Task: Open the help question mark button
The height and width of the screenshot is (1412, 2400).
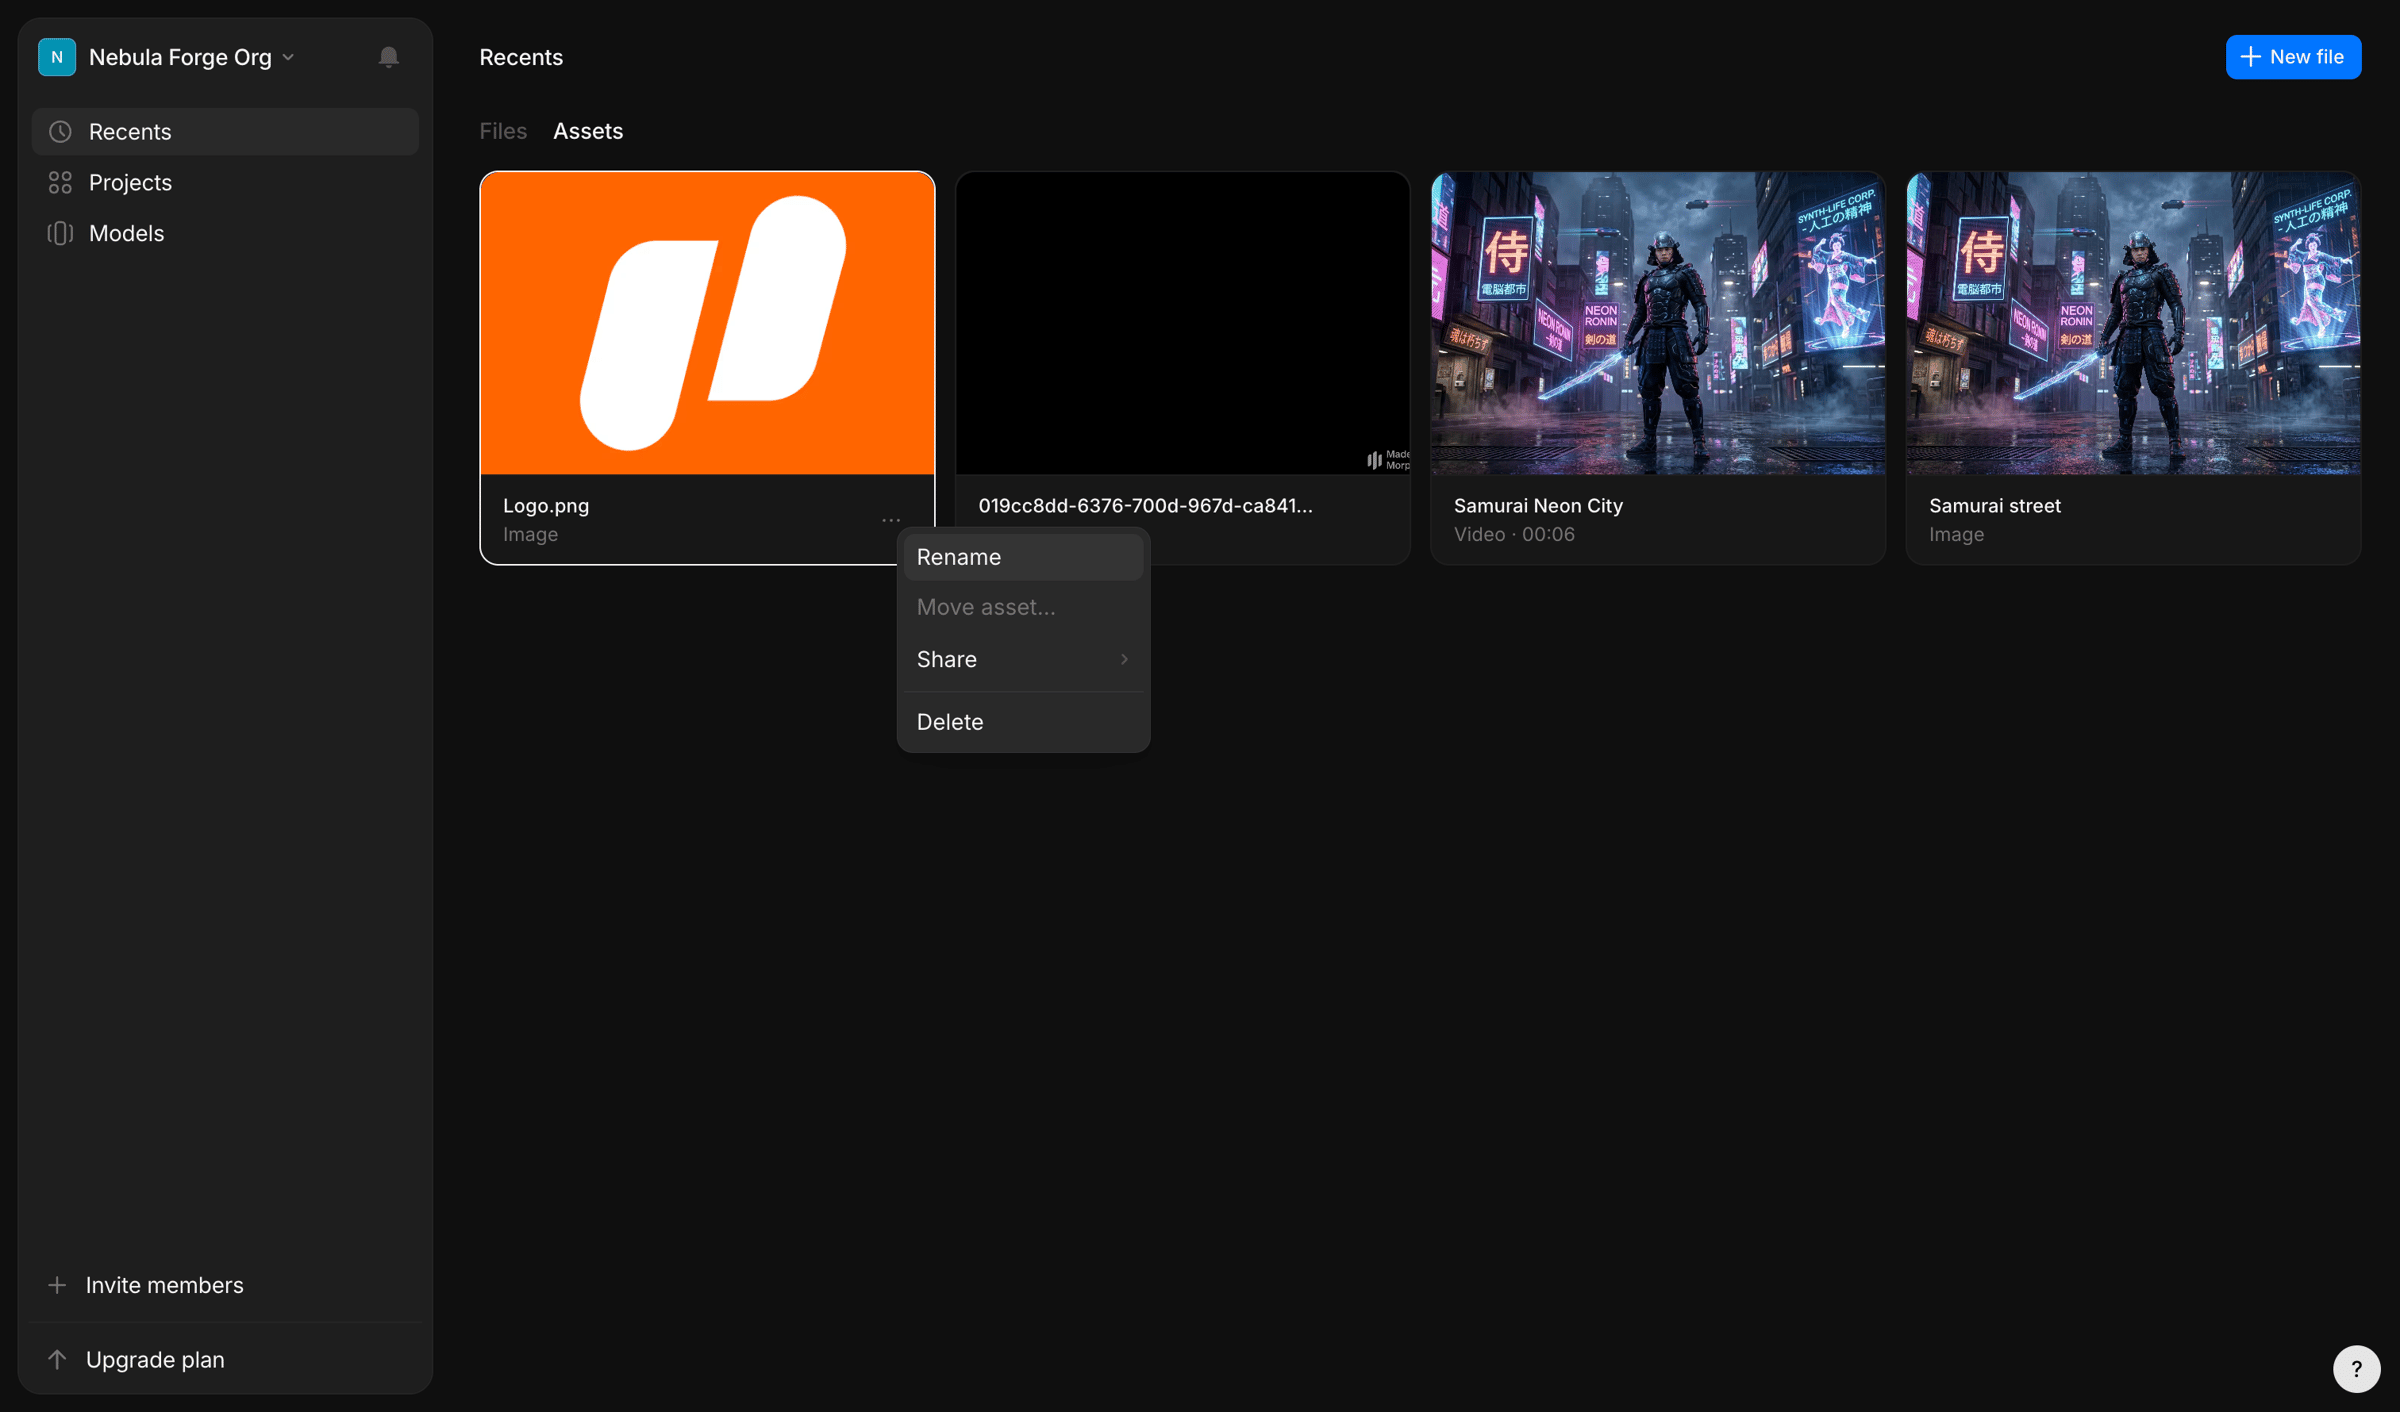Action: pyautogui.click(x=2356, y=1368)
